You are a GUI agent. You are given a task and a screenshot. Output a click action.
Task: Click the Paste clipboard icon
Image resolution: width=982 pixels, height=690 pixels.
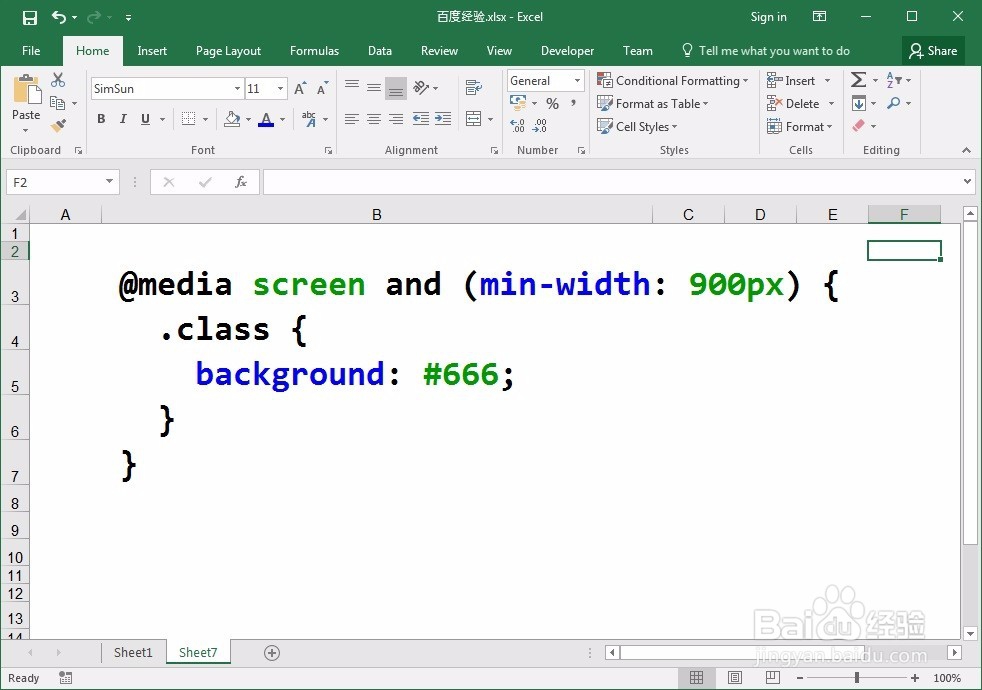(26, 89)
